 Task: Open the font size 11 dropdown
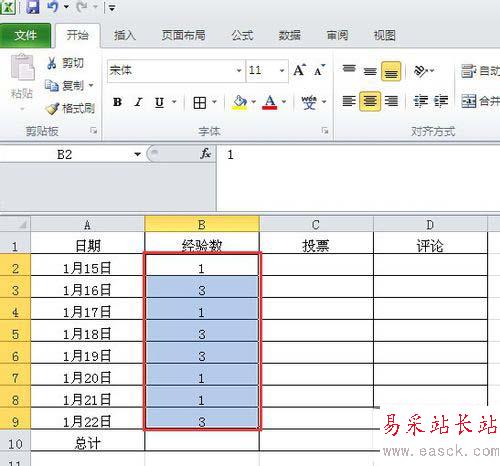[282, 70]
